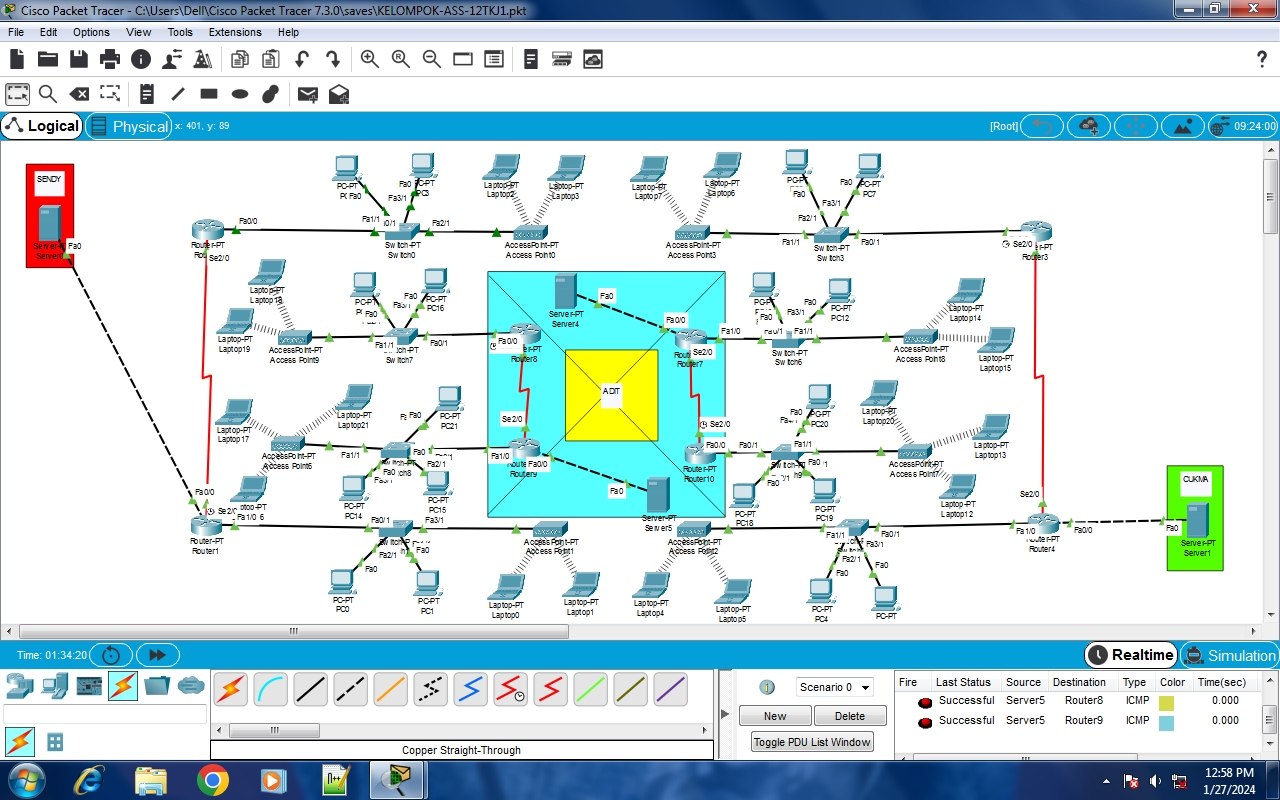Choose the Resize Shape tool
Image resolution: width=1280 pixels, height=800 pixels.
coord(110,94)
